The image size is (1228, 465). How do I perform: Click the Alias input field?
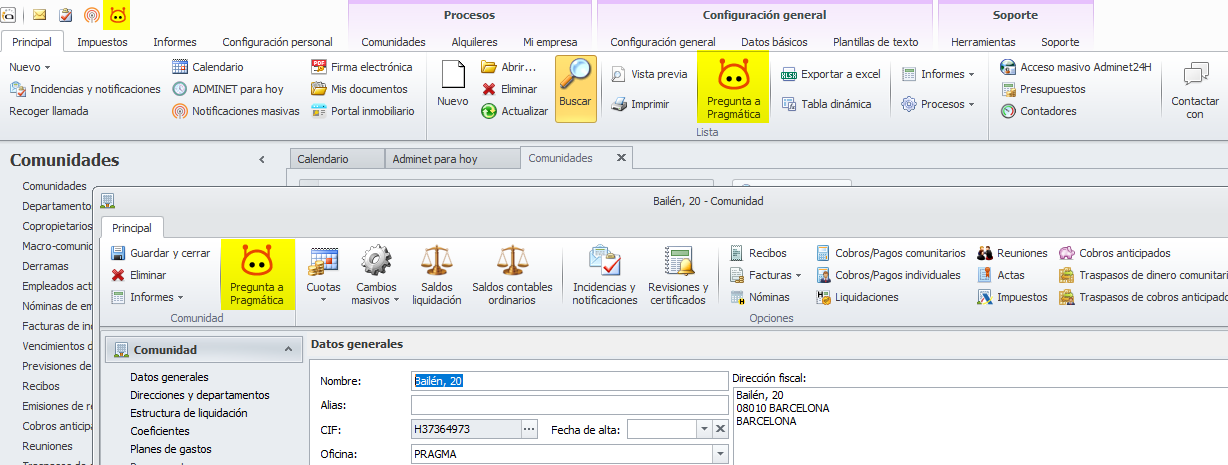568,405
